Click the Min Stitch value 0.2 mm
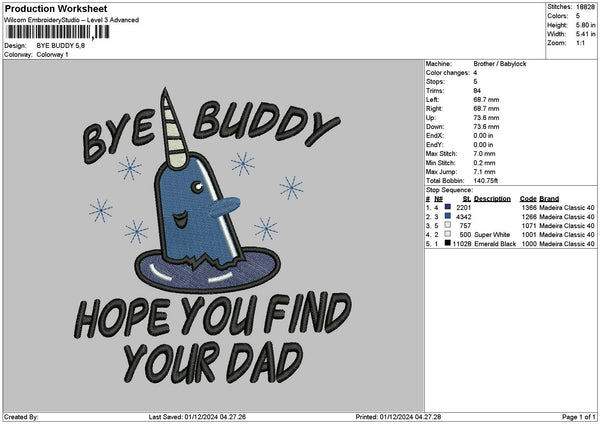Screen dimensions: 600x424 pyautogui.click(x=484, y=163)
